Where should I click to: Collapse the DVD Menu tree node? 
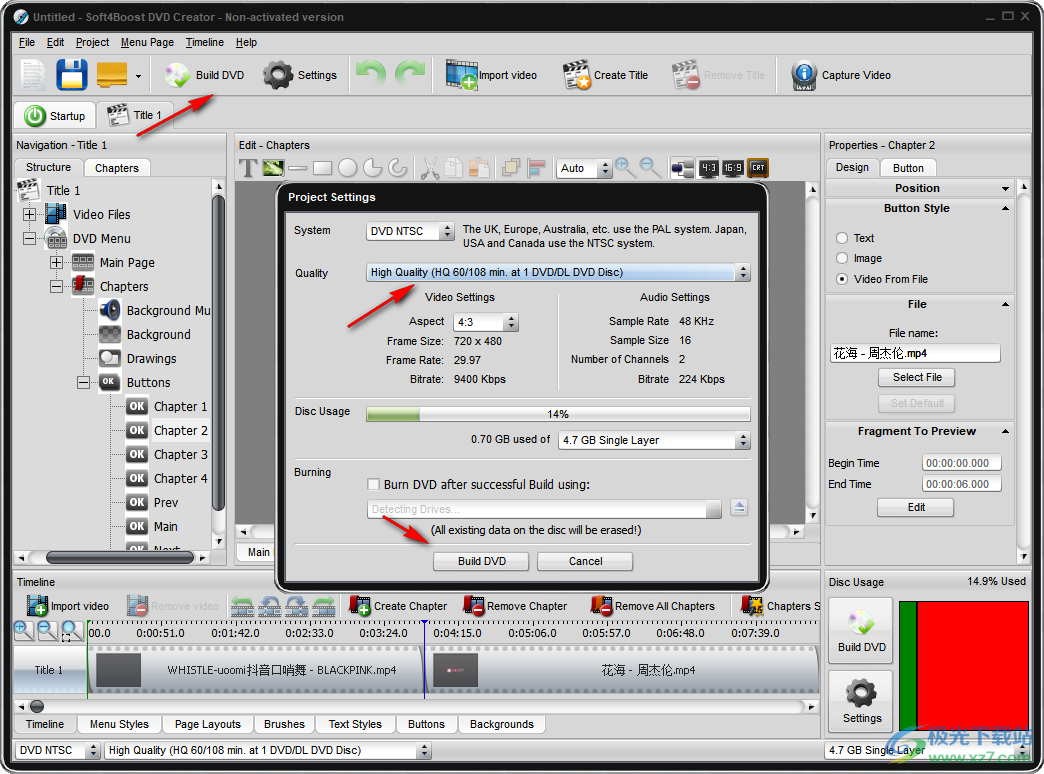click(29, 238)
